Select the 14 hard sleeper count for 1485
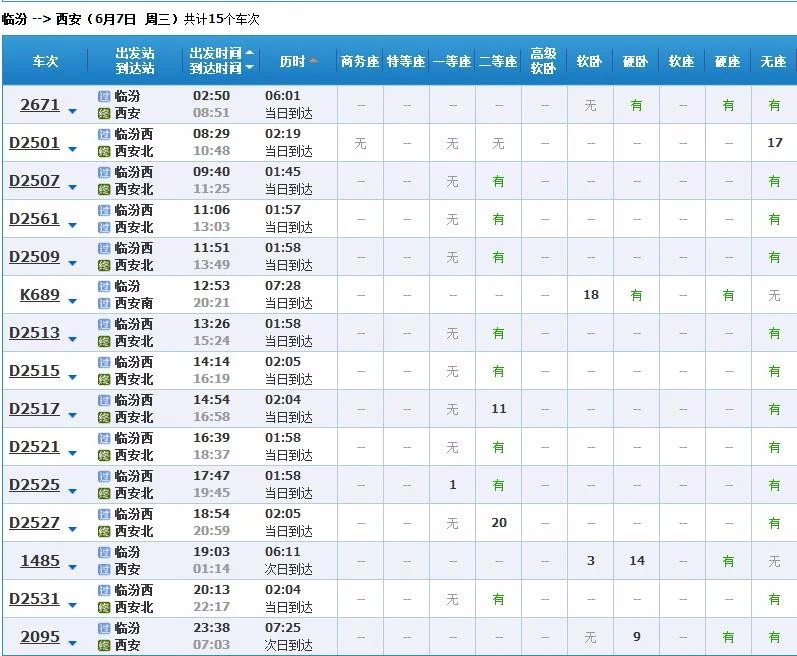Image resolution: width=797 pixels, height=656 pixels. pos(637,560)
